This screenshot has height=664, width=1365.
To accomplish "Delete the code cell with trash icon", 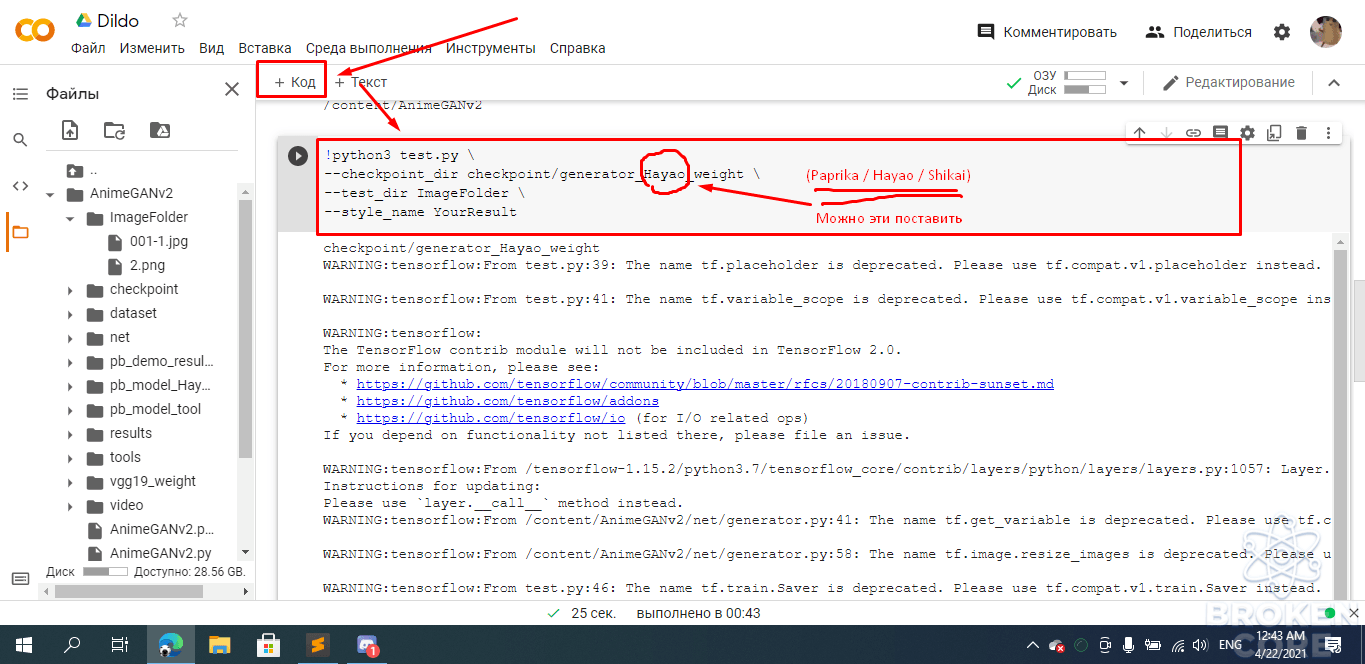I will (1301, 132).
